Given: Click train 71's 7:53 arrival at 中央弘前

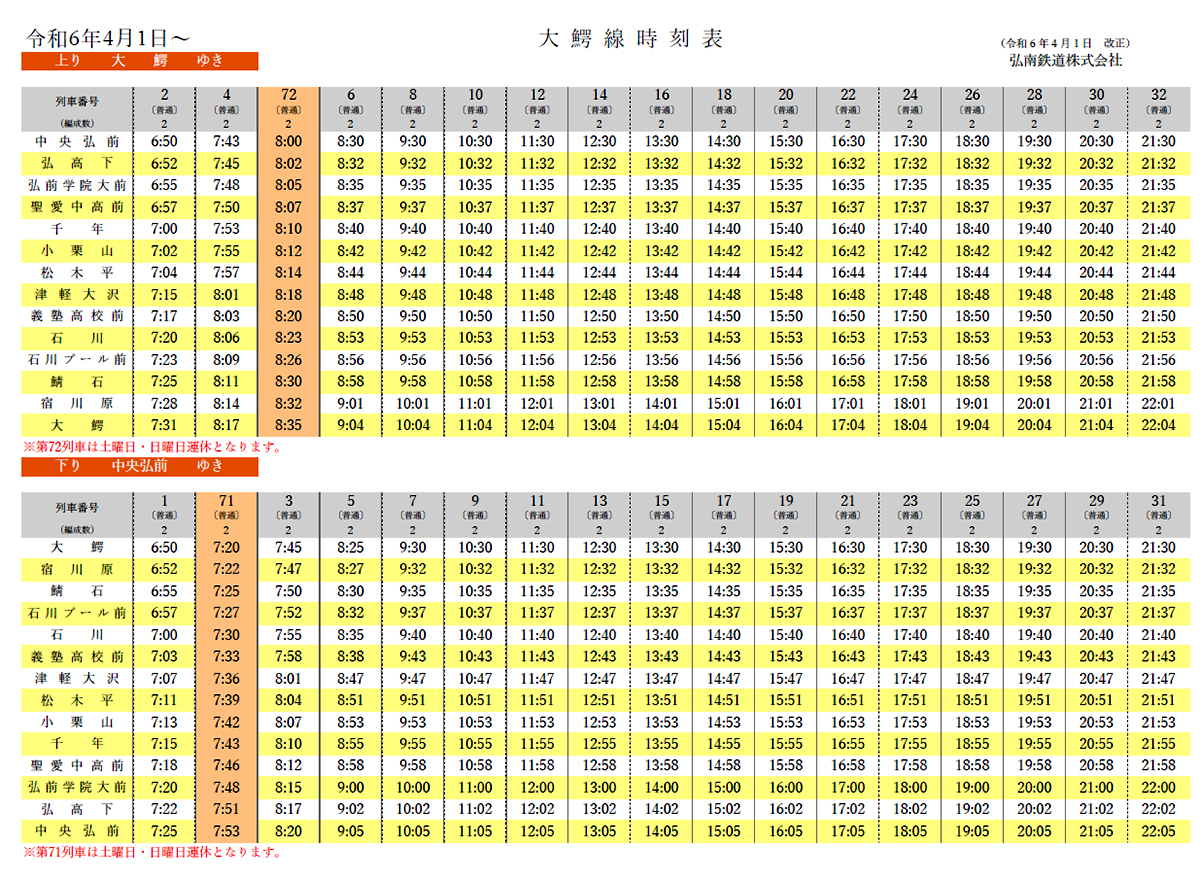Looking at the screenshot, I should [226, 831].
